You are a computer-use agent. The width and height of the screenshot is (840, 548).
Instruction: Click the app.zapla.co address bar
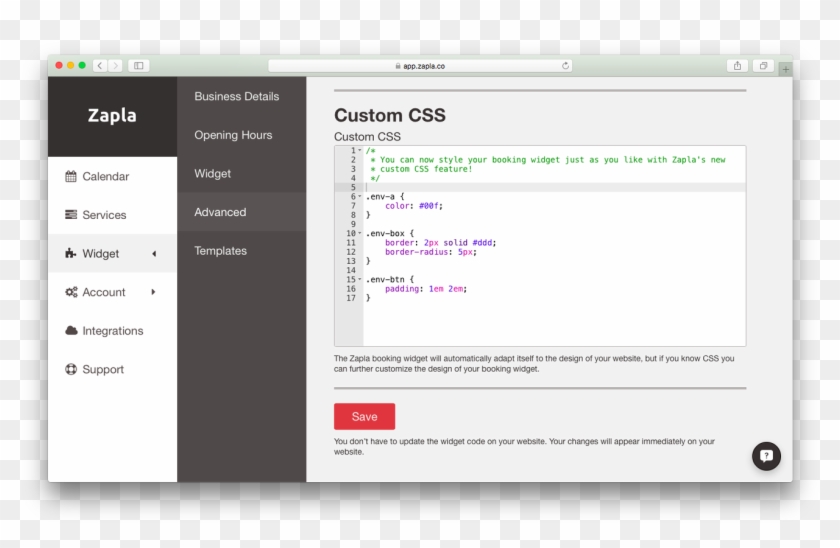[420, 66]
